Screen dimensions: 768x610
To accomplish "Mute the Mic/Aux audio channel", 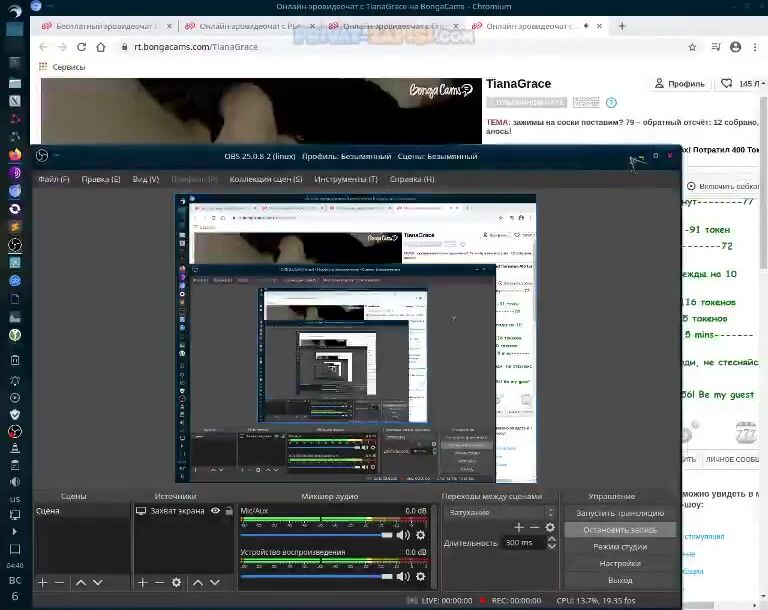I will [x=403, y=535].
